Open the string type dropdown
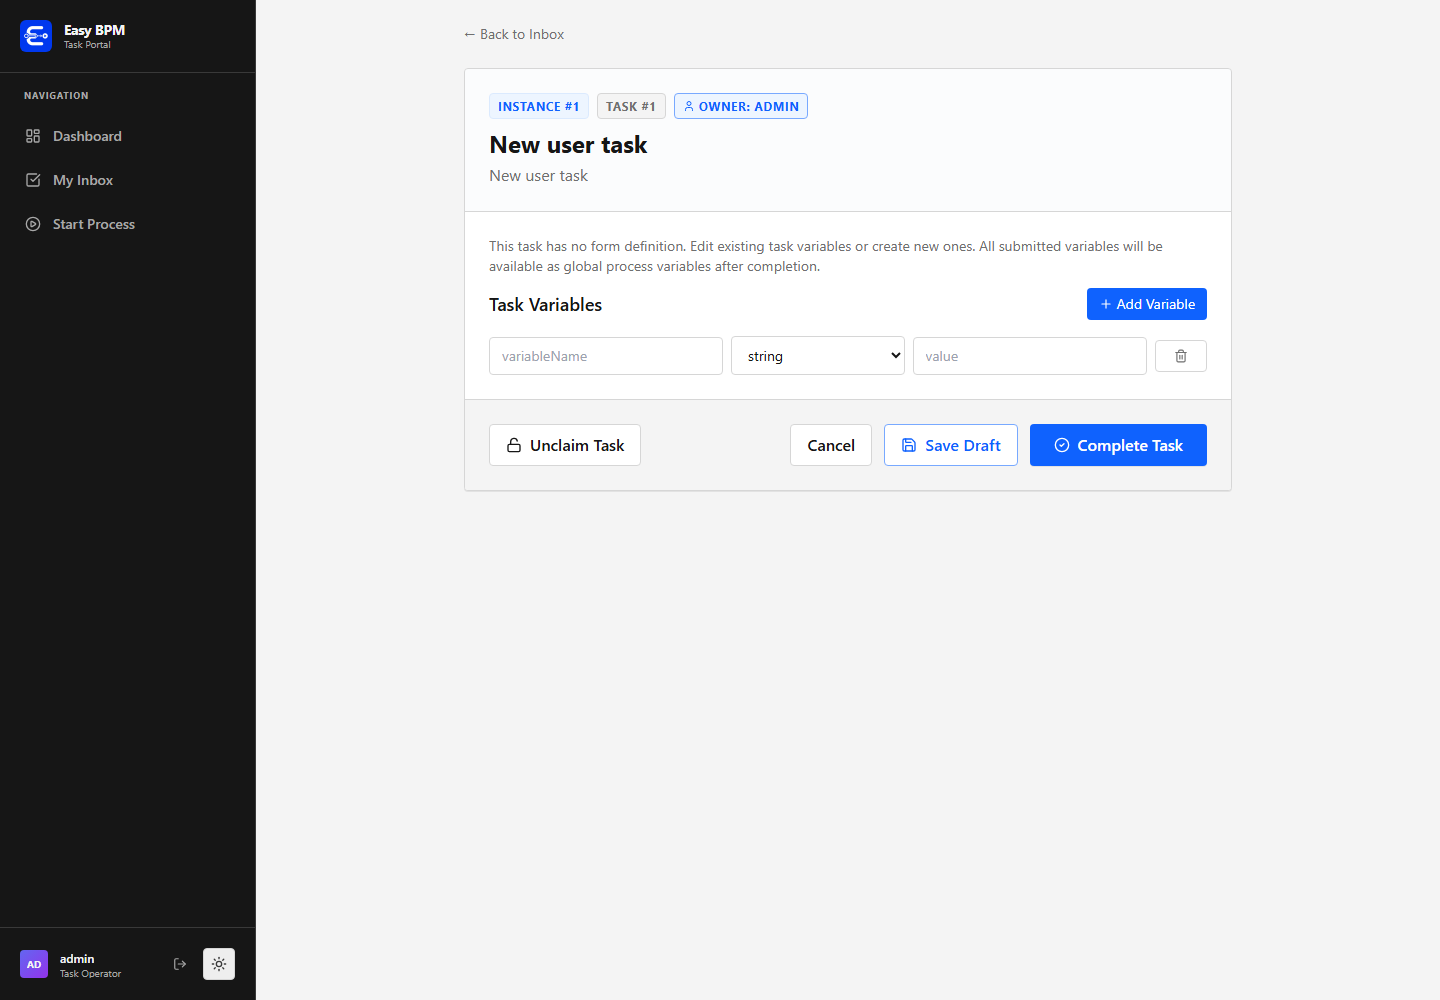Viewport: 1440px width, 1000px height. pos(818,356)
